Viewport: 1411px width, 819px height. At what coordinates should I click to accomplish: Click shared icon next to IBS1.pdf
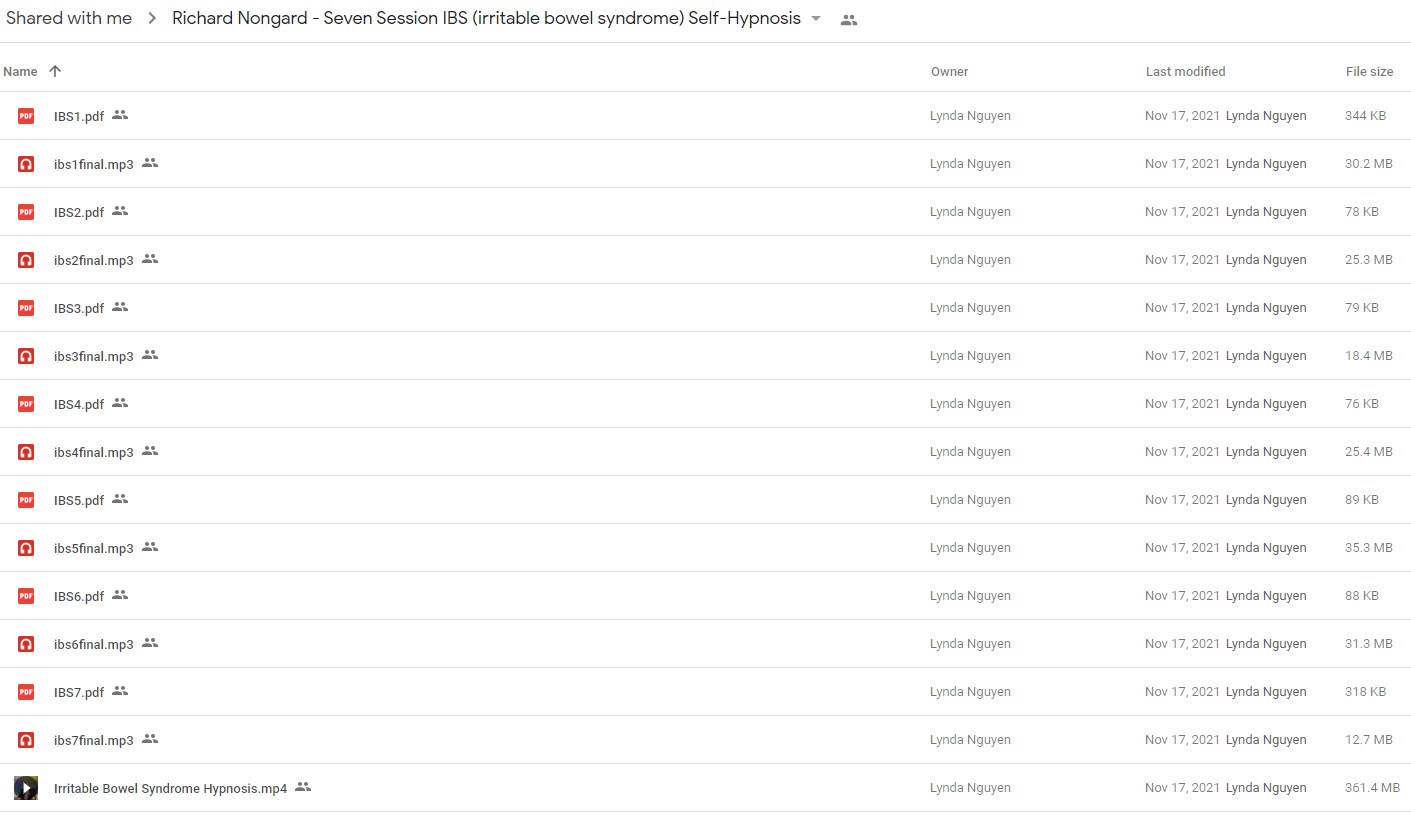[120, 115]
